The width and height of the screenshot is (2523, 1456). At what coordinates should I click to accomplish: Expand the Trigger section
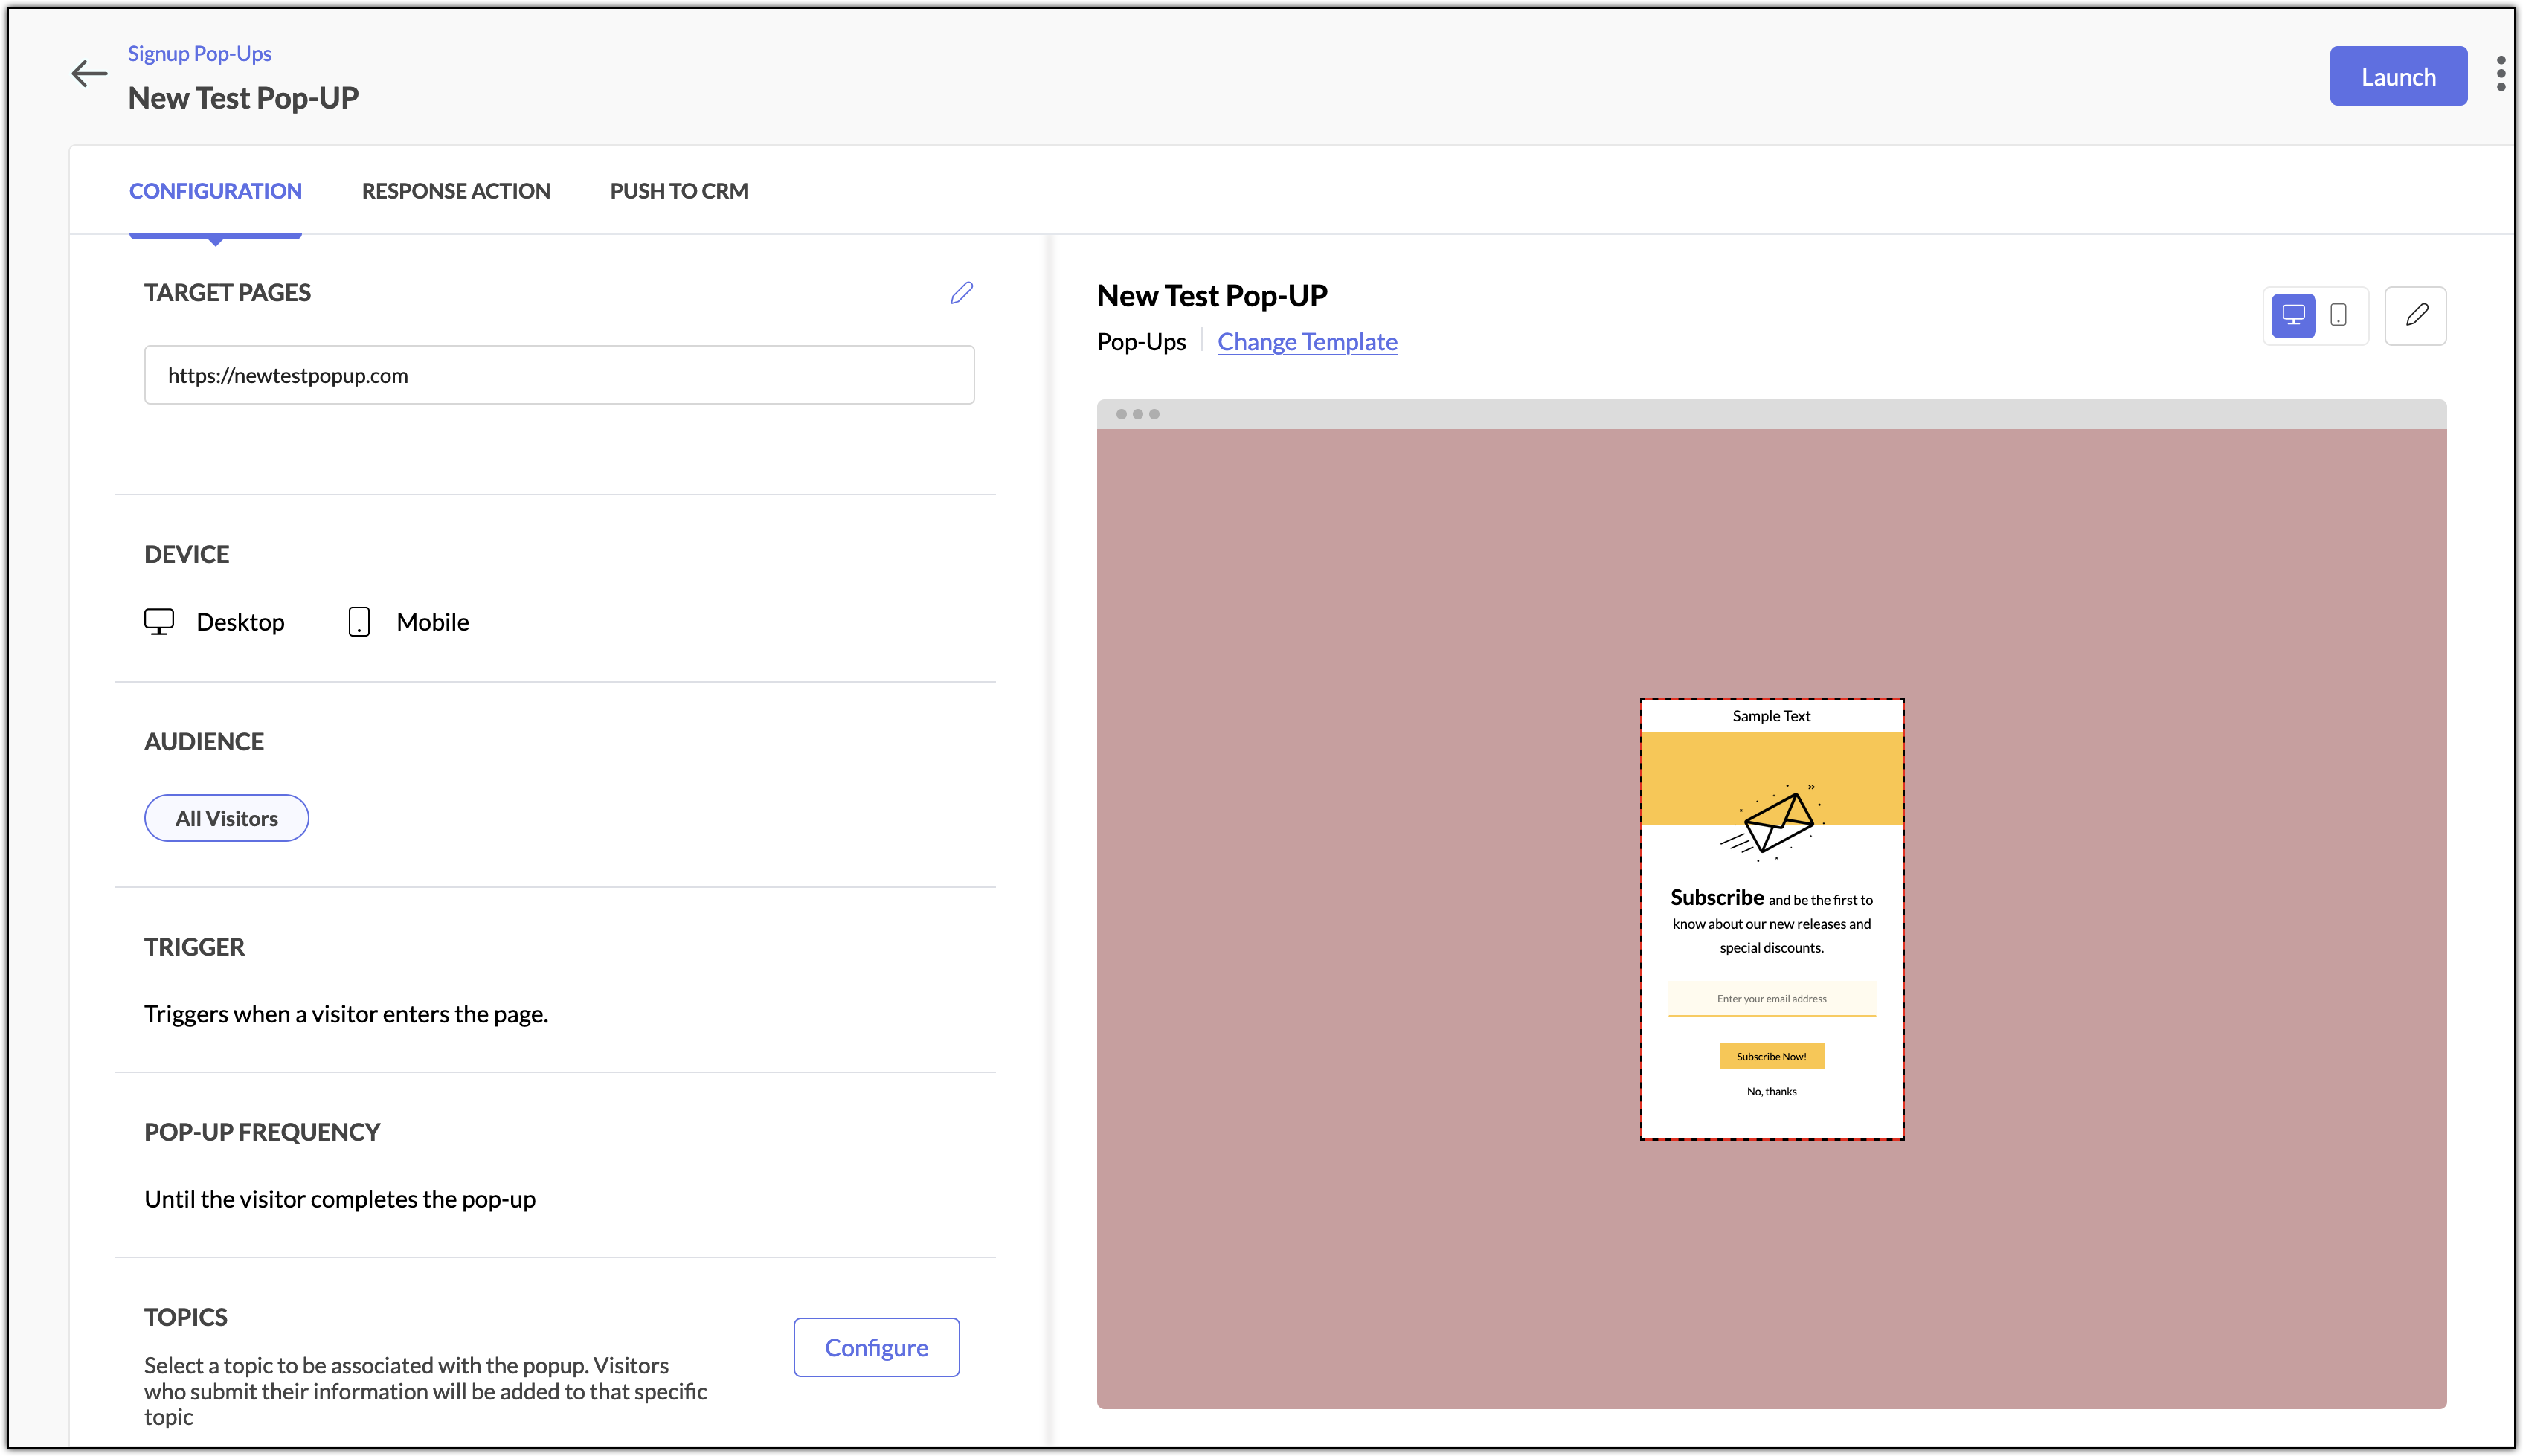click(194, 946)
